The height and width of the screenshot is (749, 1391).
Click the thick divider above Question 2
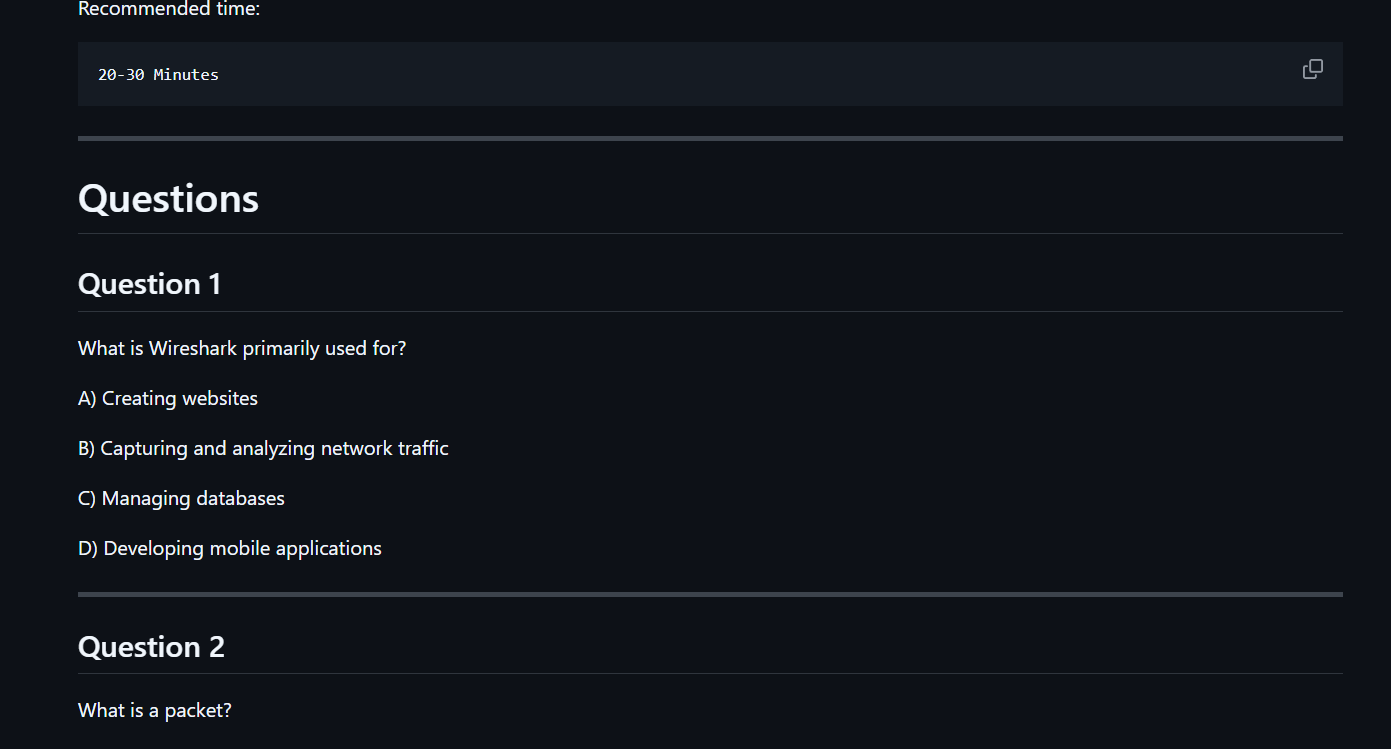click(710, 594)
